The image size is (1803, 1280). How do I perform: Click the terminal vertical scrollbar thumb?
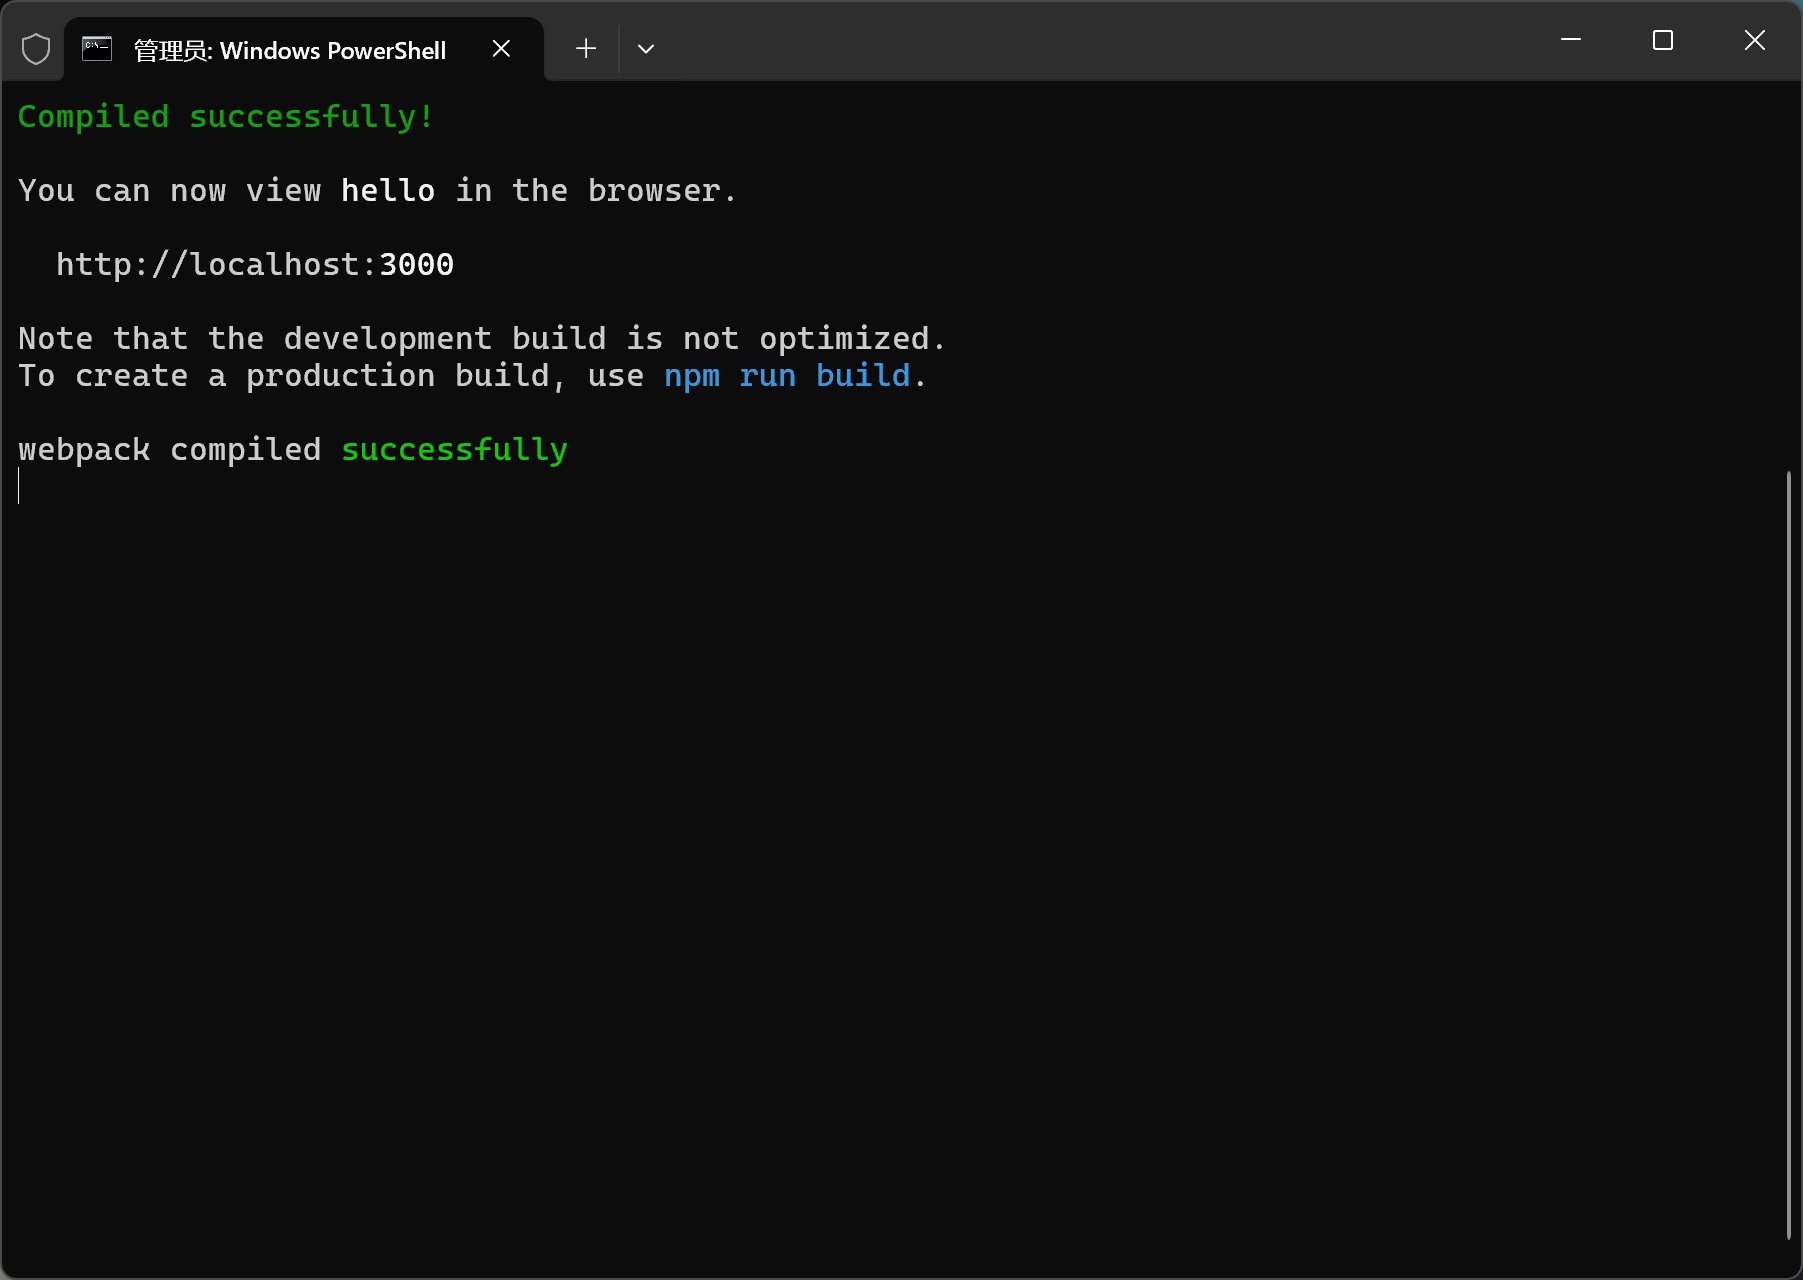[x=1789, y=855]
